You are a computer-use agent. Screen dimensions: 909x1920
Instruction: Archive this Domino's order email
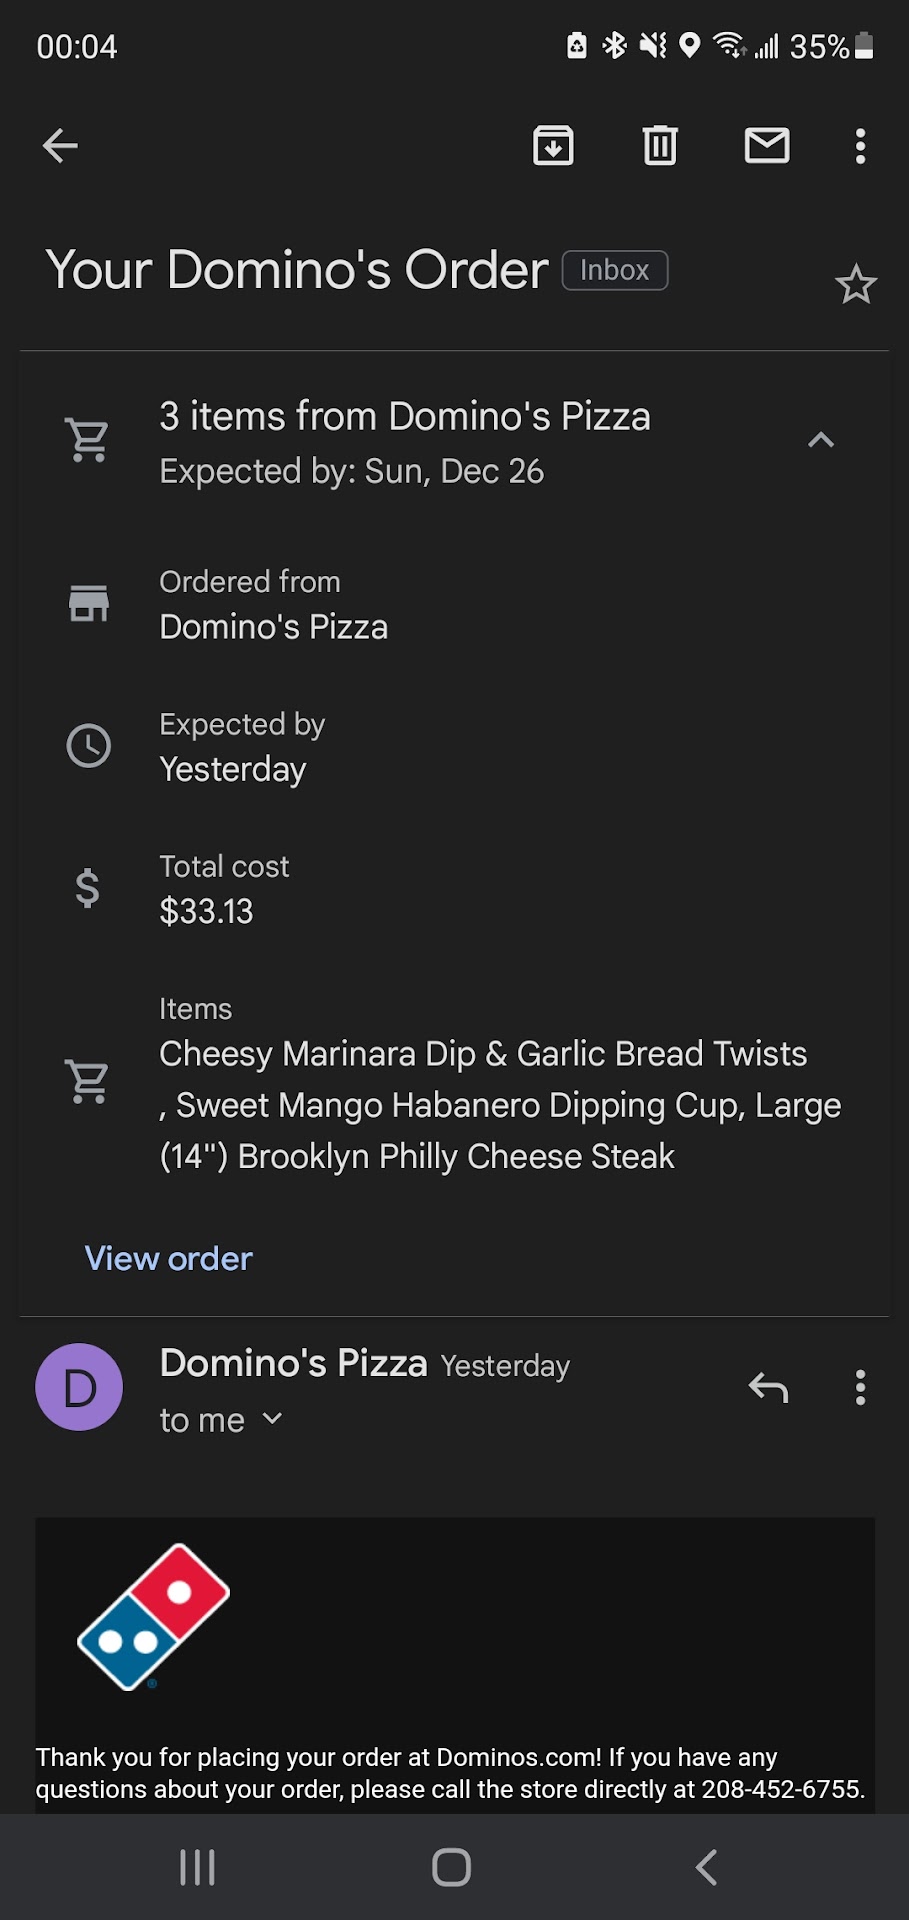pos(553,146)
